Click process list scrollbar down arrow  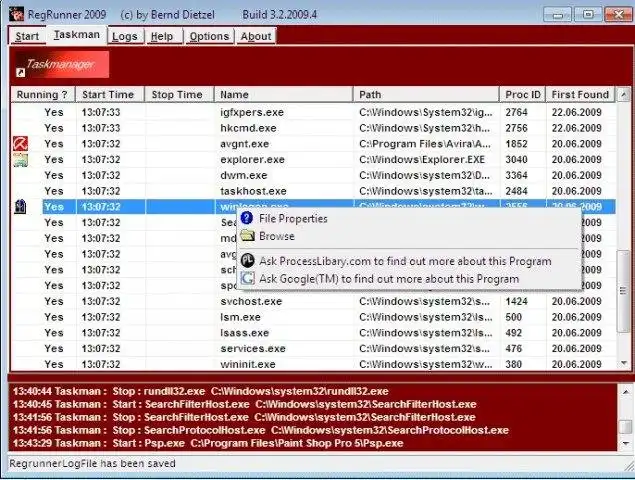point(624,363)
